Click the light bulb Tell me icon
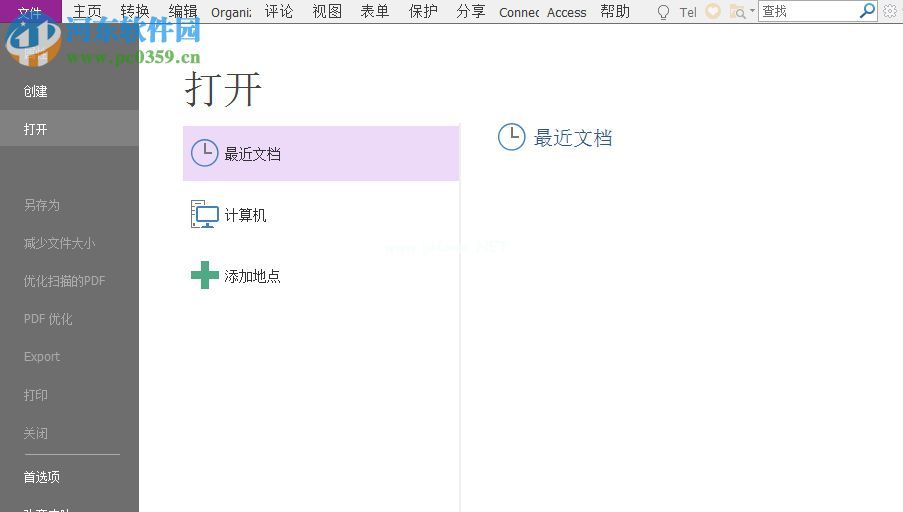Screen dimensions: 903x512 pos(663,12)
